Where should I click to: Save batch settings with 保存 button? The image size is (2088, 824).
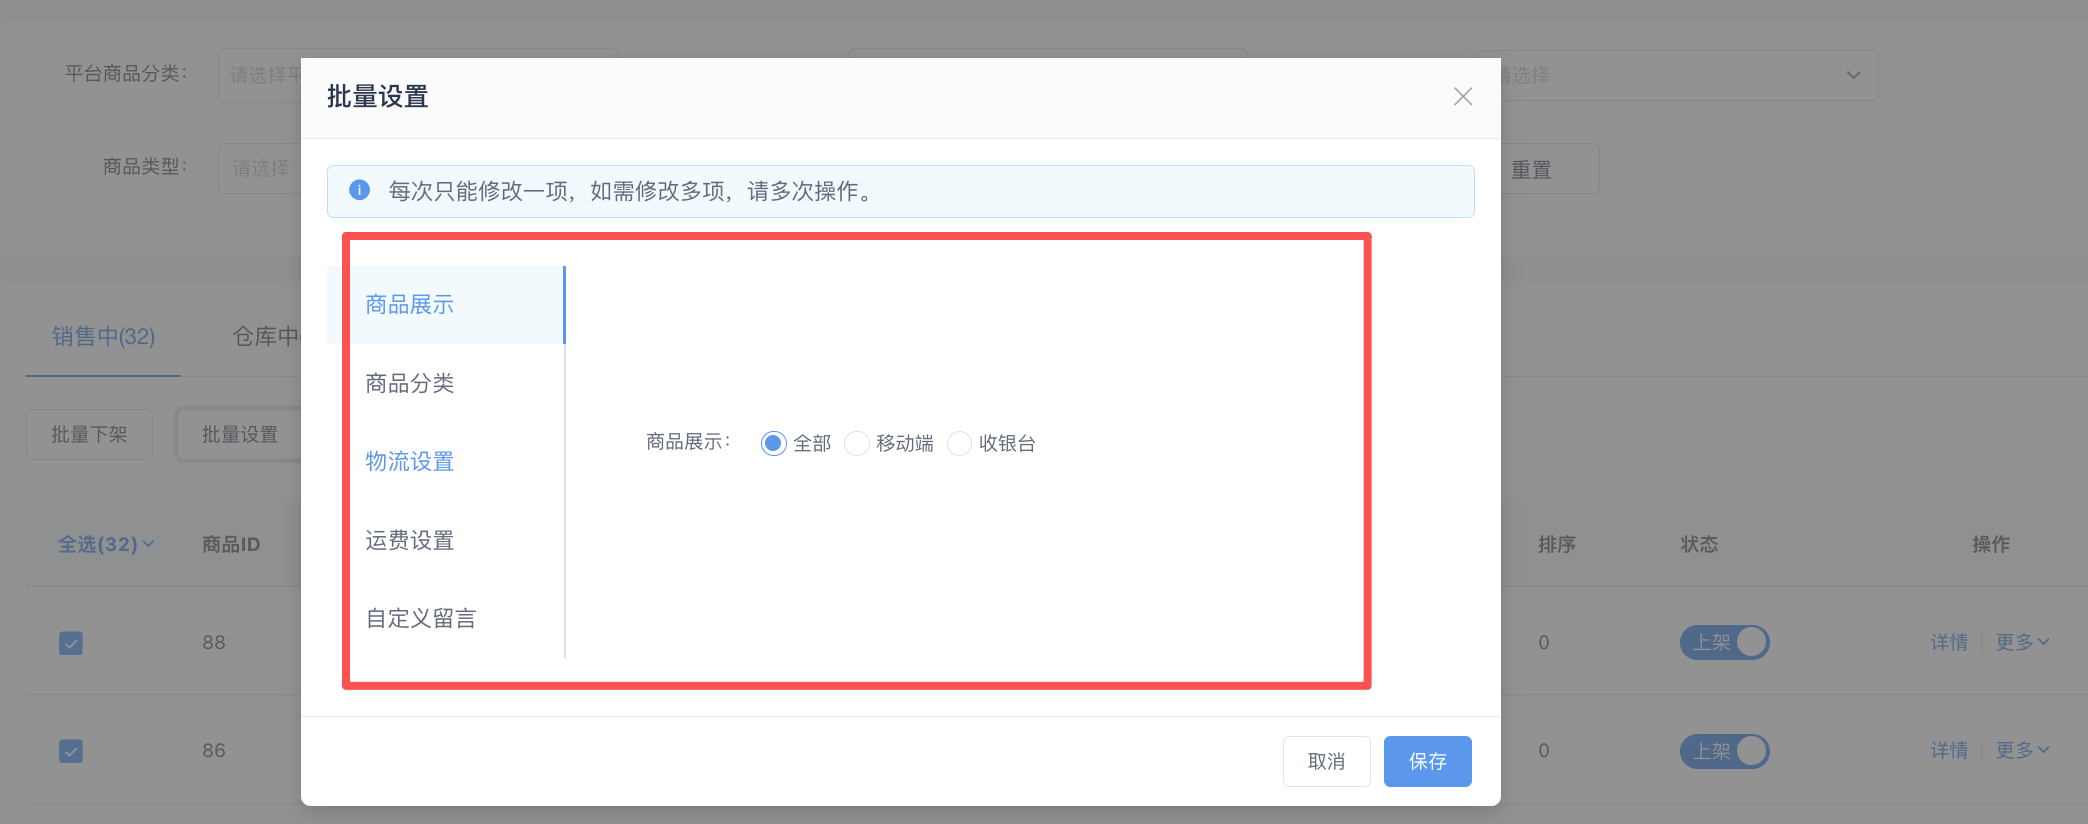click(x=1427, y=761)
